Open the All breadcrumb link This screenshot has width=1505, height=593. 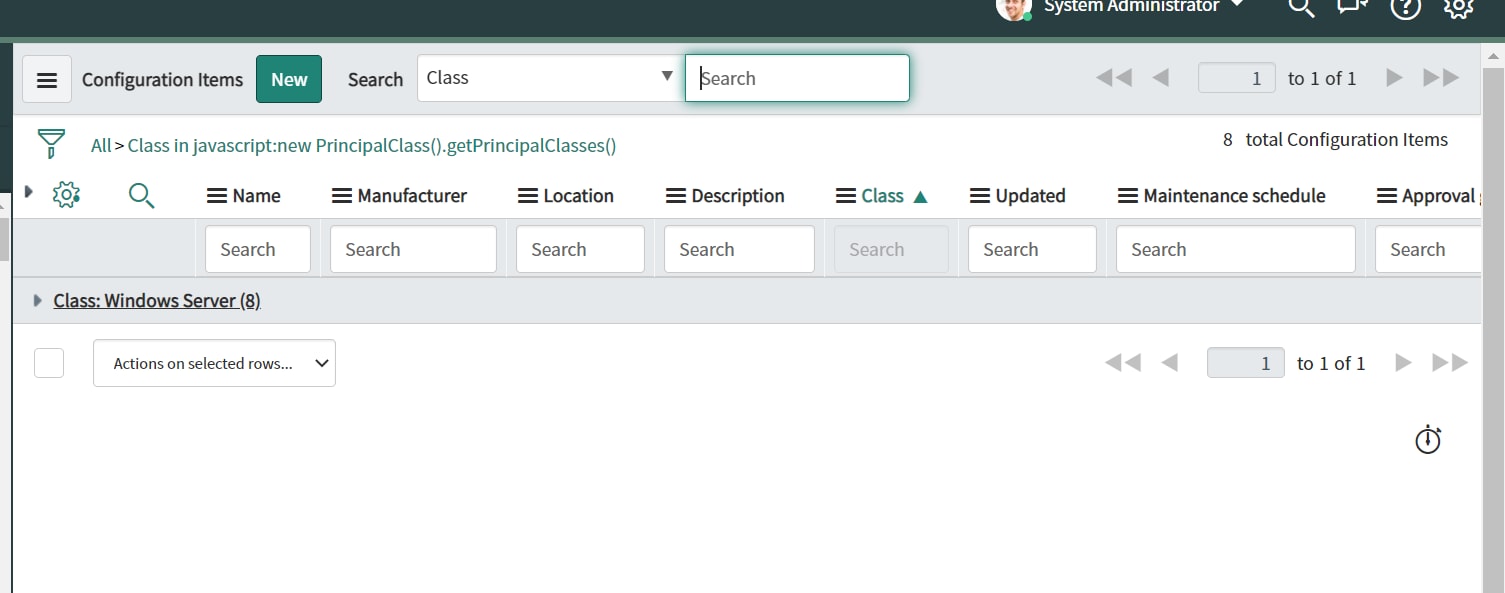pos(101,144)
